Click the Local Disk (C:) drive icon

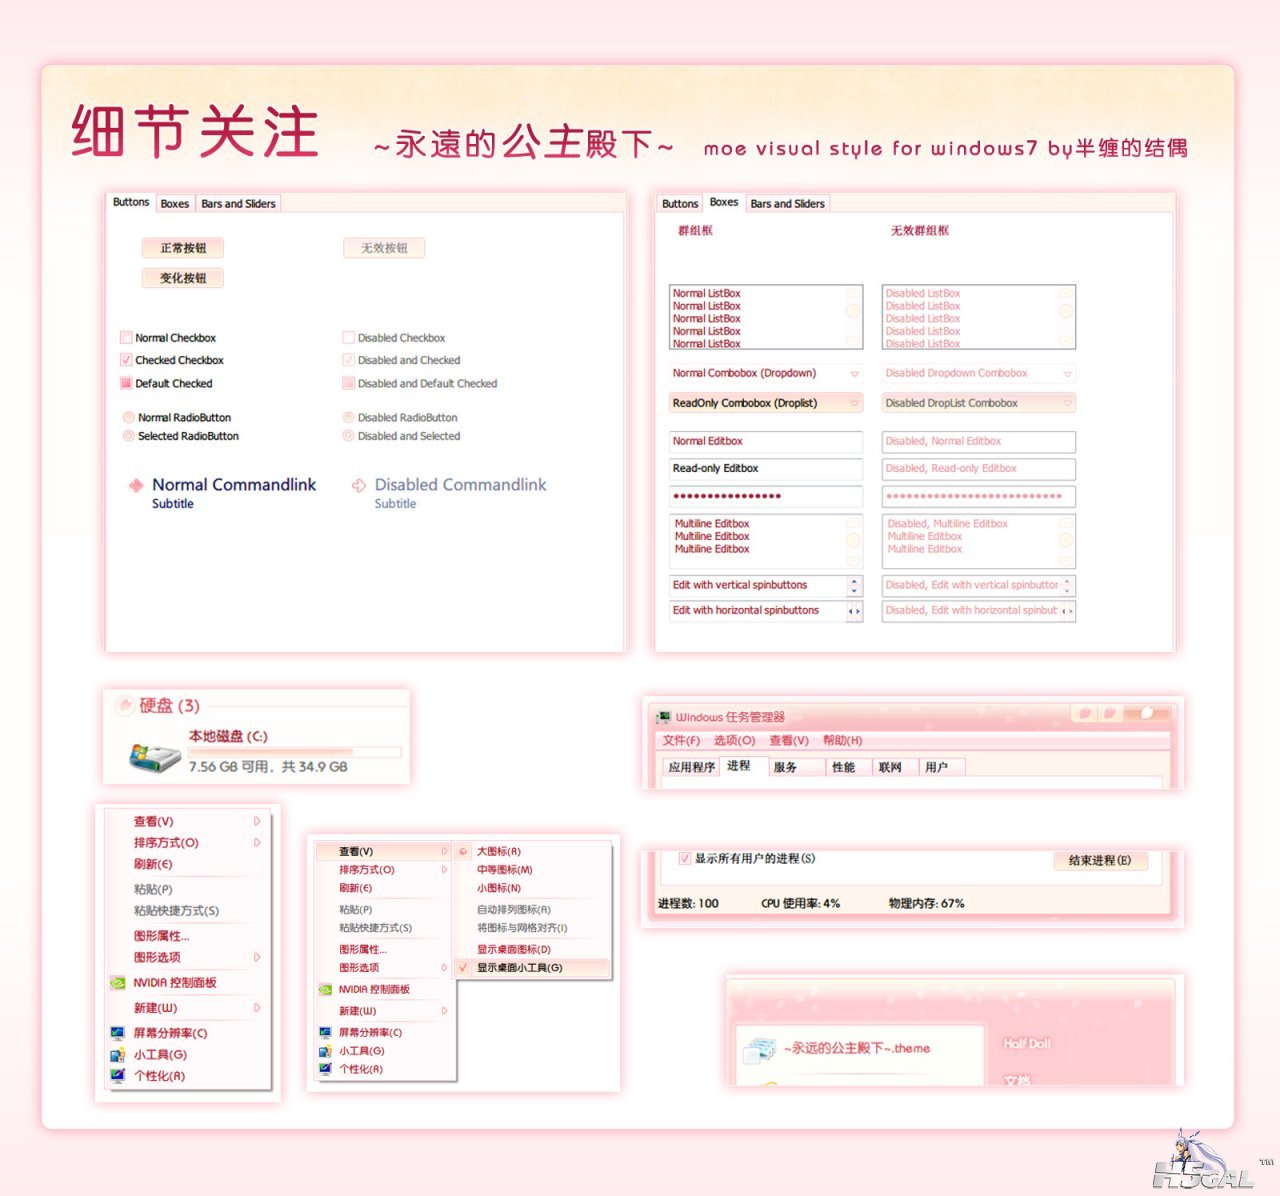154,755
